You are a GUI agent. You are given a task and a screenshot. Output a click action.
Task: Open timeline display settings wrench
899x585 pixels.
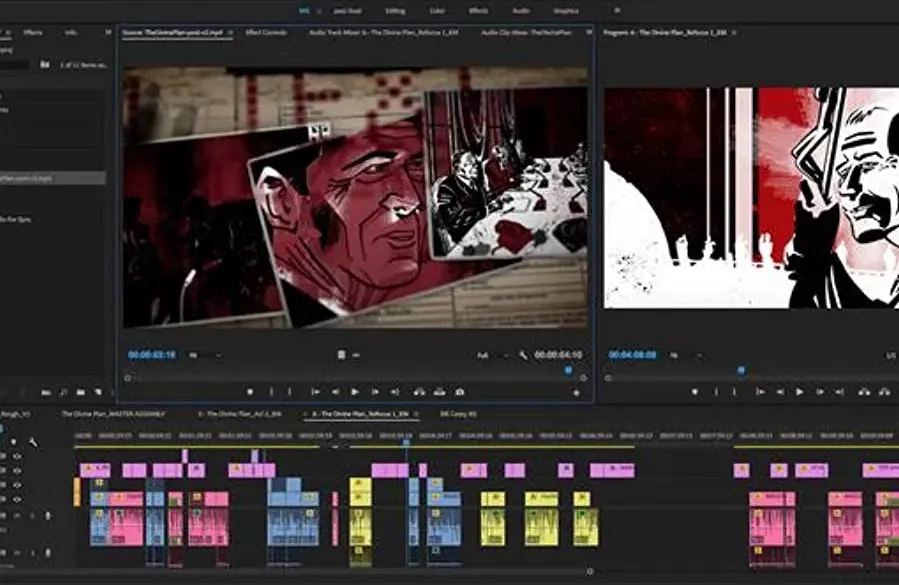33,442
